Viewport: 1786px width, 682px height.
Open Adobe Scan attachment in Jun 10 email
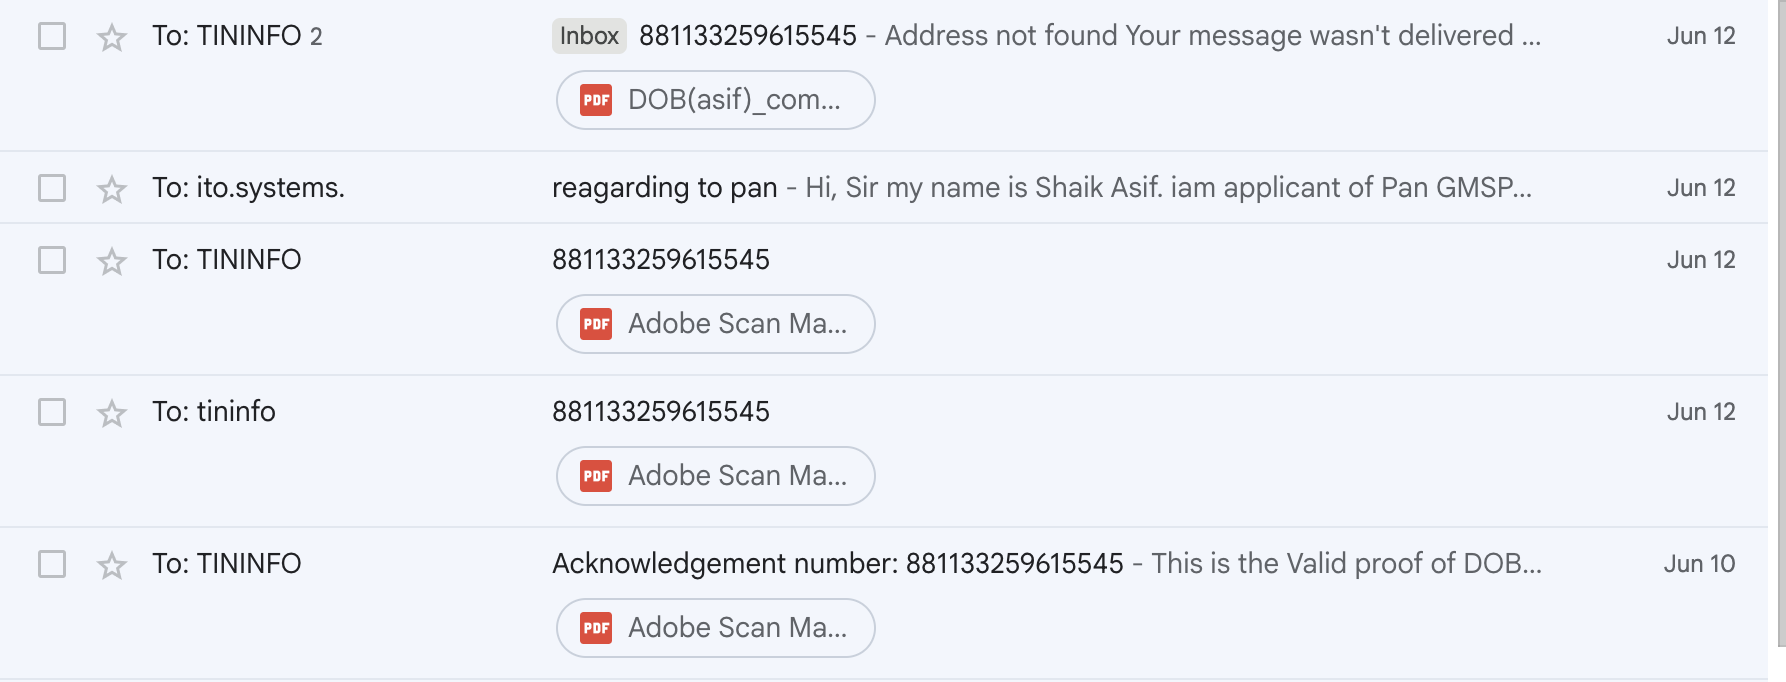pos(716,628)
